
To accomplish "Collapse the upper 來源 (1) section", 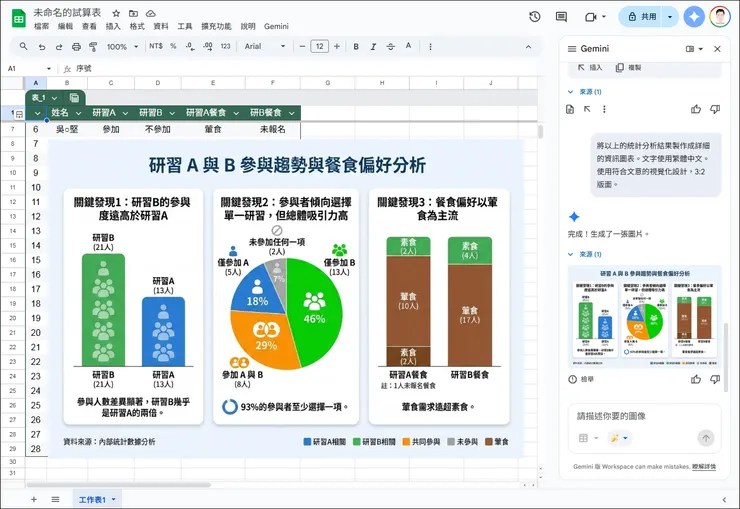I will pyautogui.click(x=570, y=92).
